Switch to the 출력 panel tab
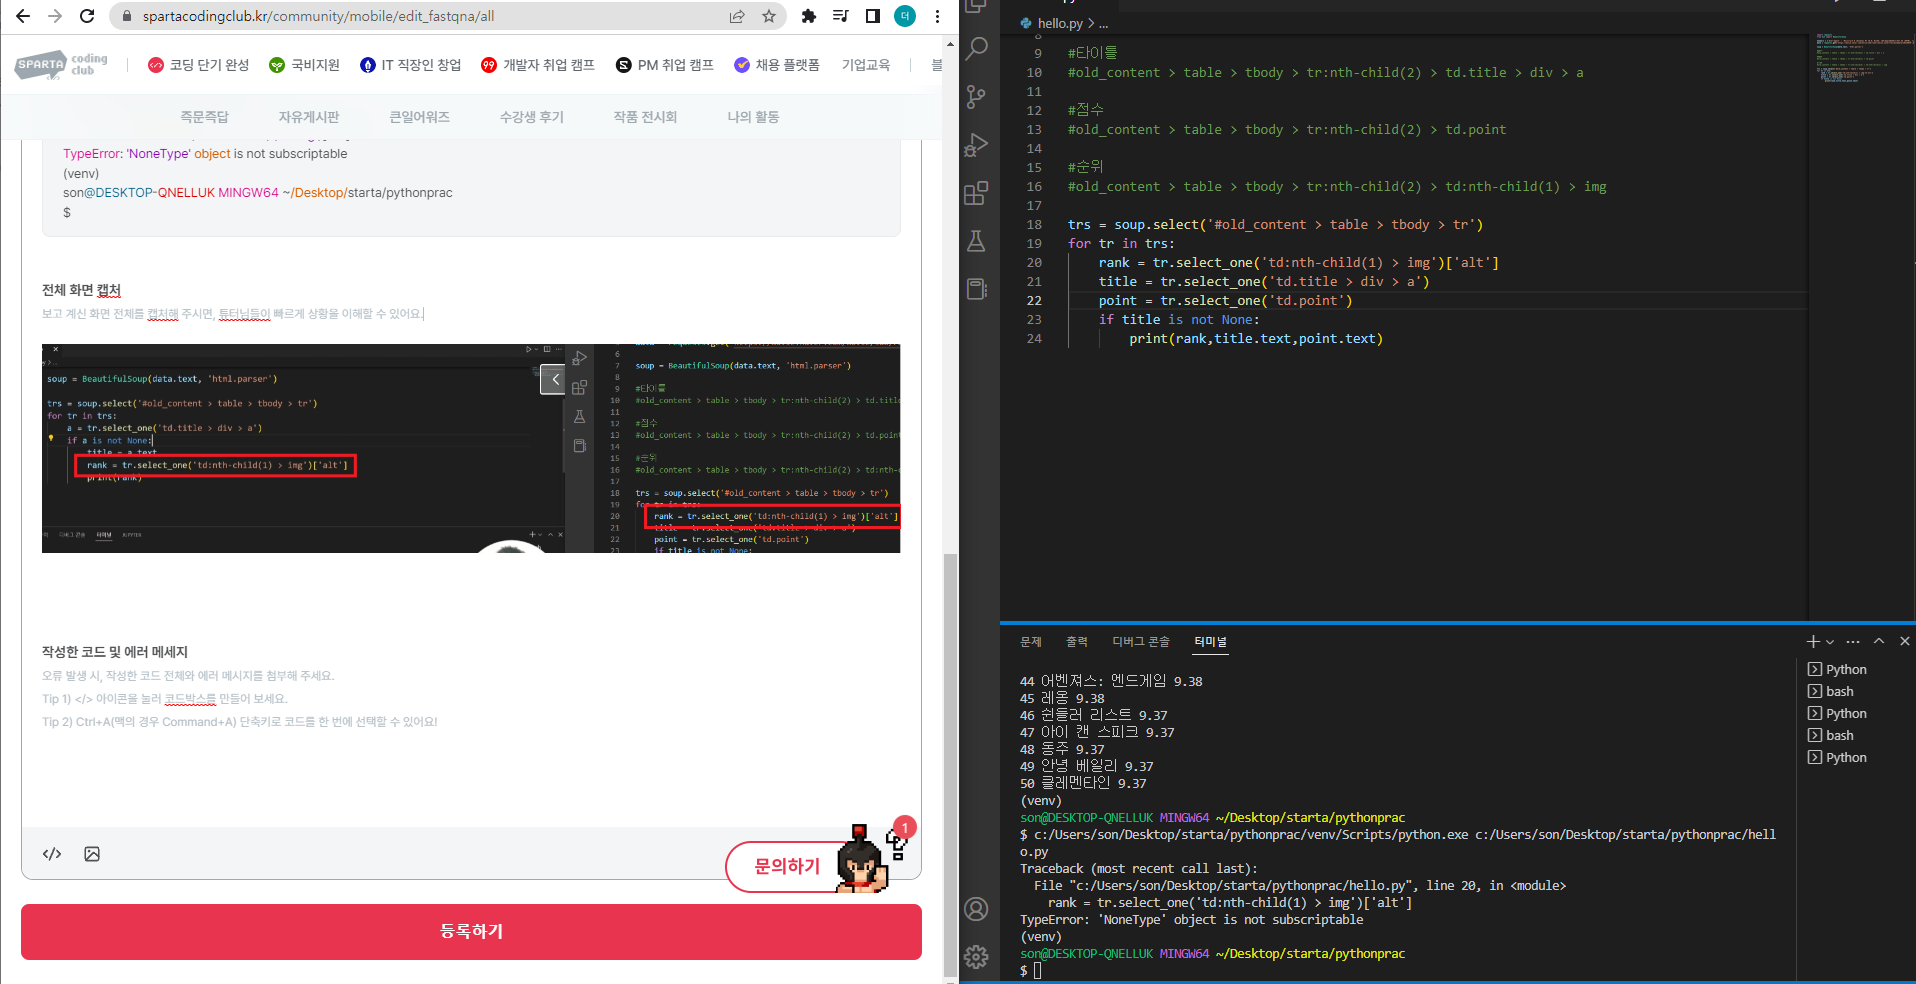This screenshot has height=984, width=1916. [1077, 642]
